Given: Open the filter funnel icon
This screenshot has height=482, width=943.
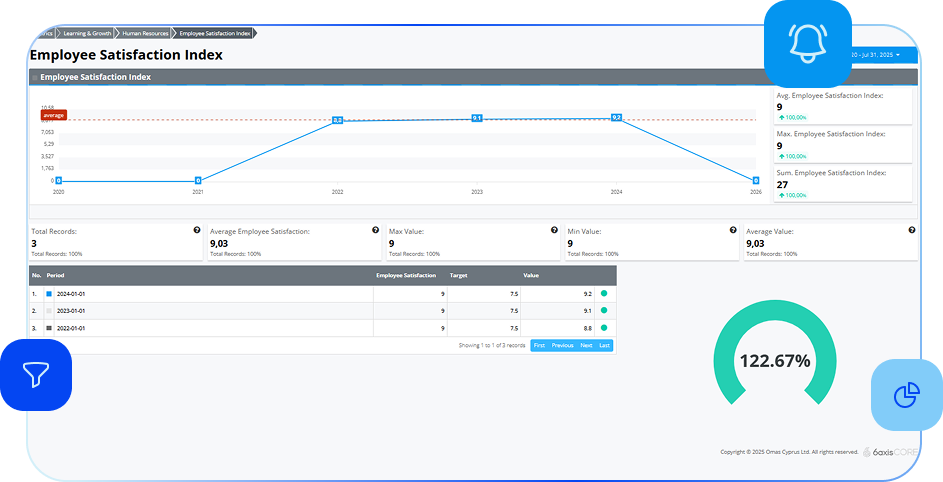Looking at the screenshot, I should coord(36,375).
